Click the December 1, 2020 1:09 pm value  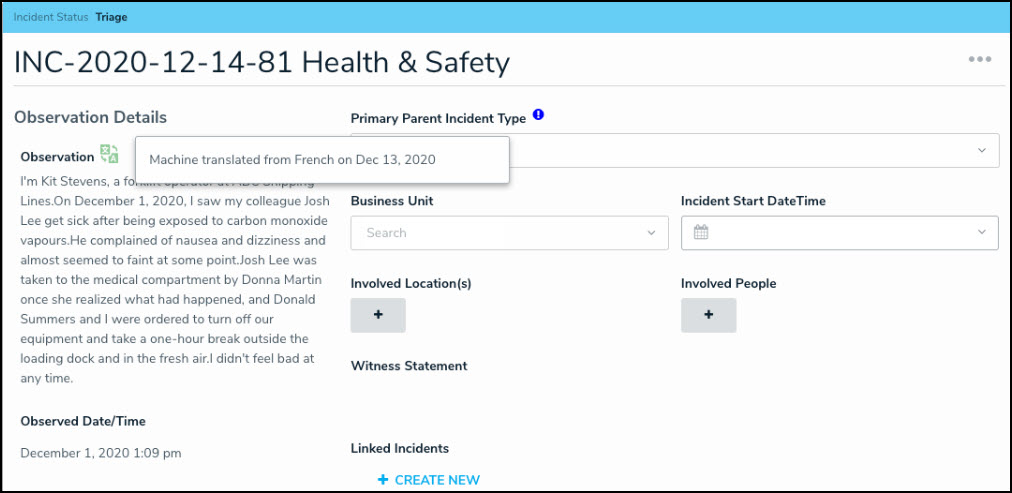click(100, 453)
